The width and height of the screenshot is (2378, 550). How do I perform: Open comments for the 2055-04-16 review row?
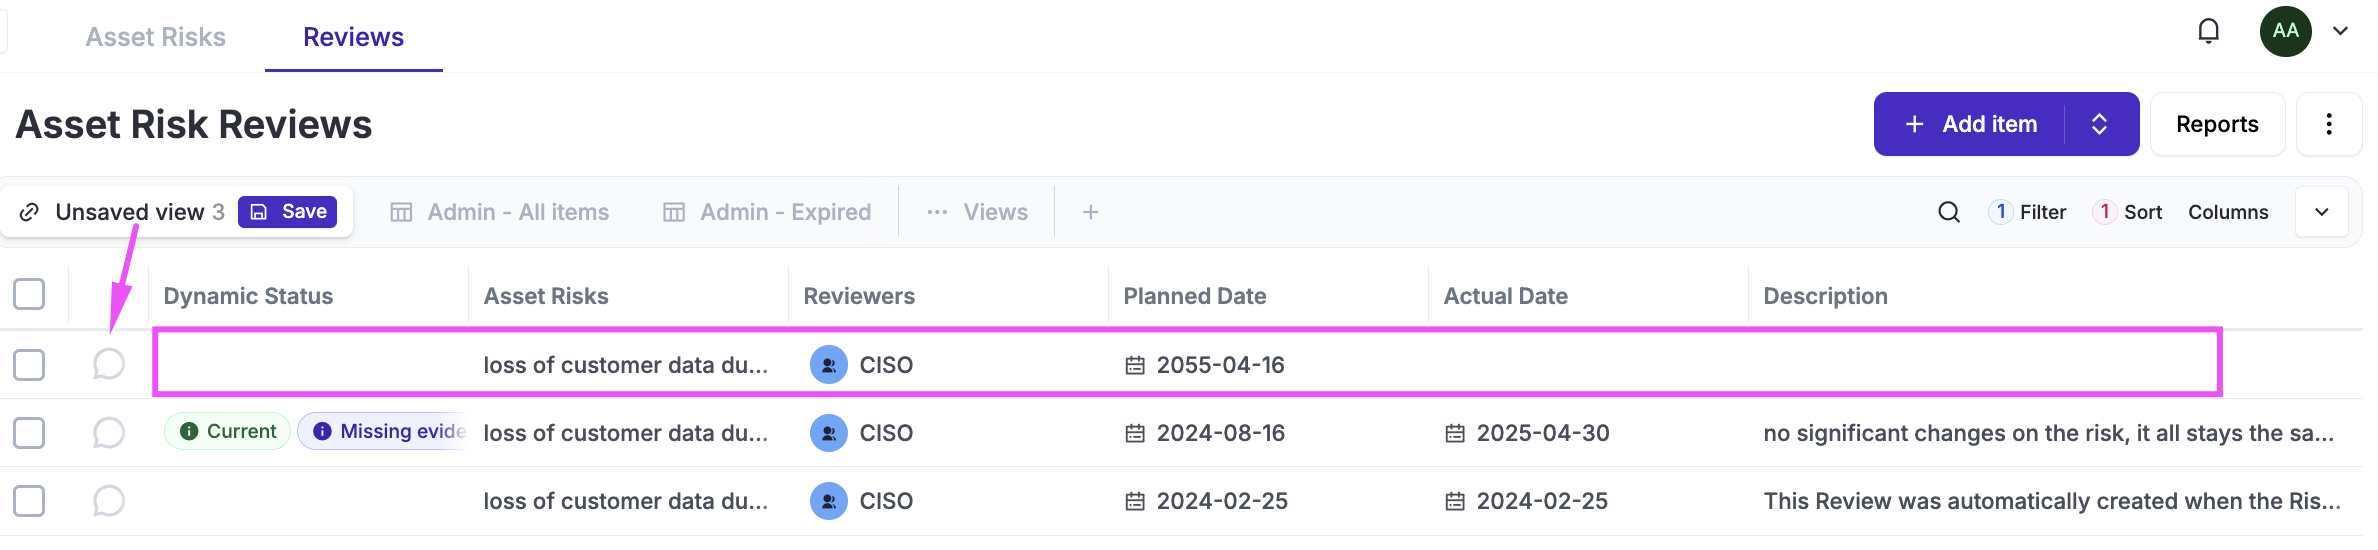tap(108, 364)
